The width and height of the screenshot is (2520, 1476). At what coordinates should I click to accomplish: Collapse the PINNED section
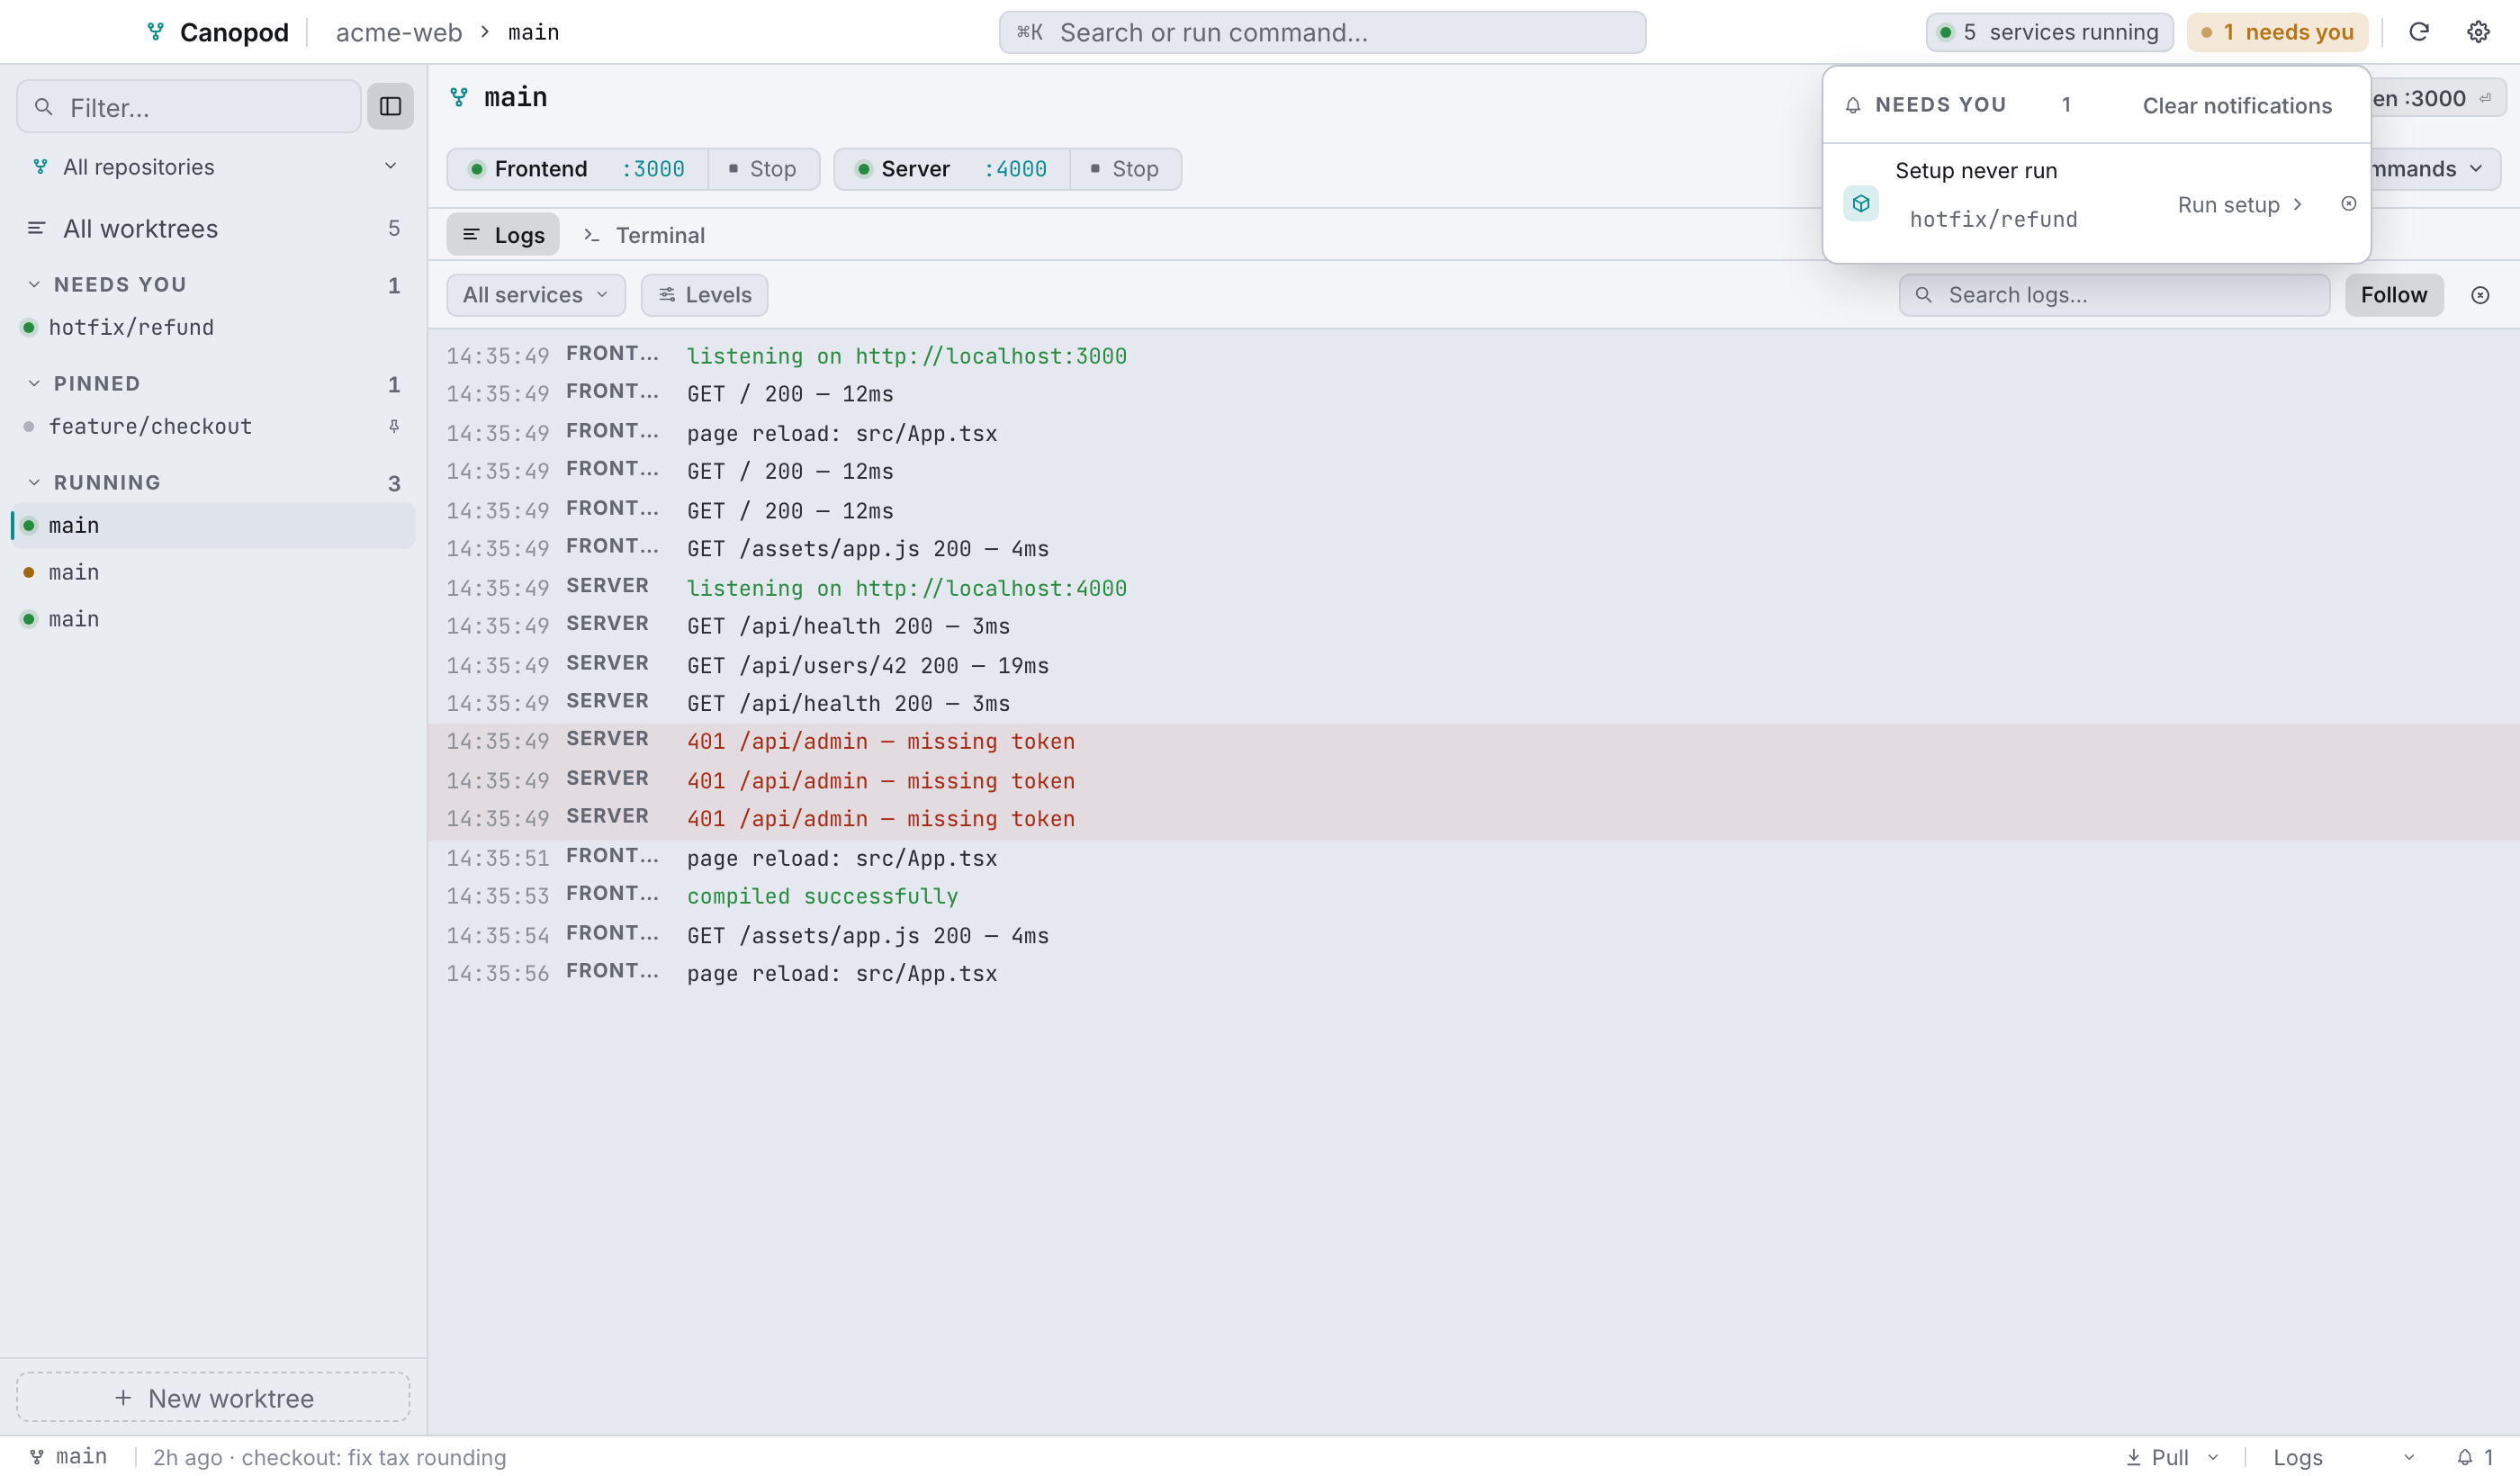34,383
